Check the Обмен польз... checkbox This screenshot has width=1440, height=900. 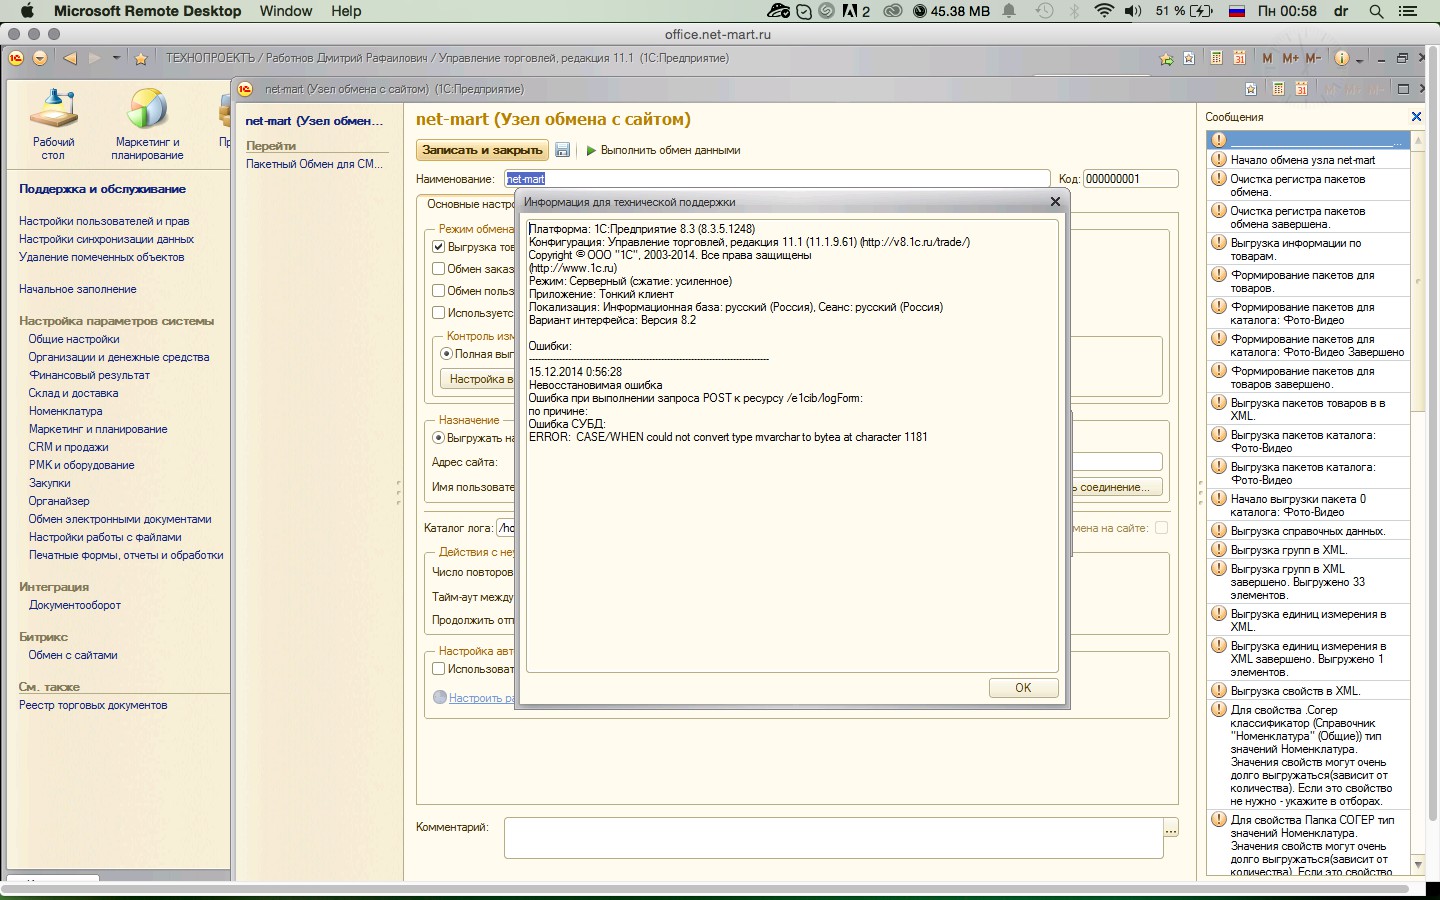438,291
